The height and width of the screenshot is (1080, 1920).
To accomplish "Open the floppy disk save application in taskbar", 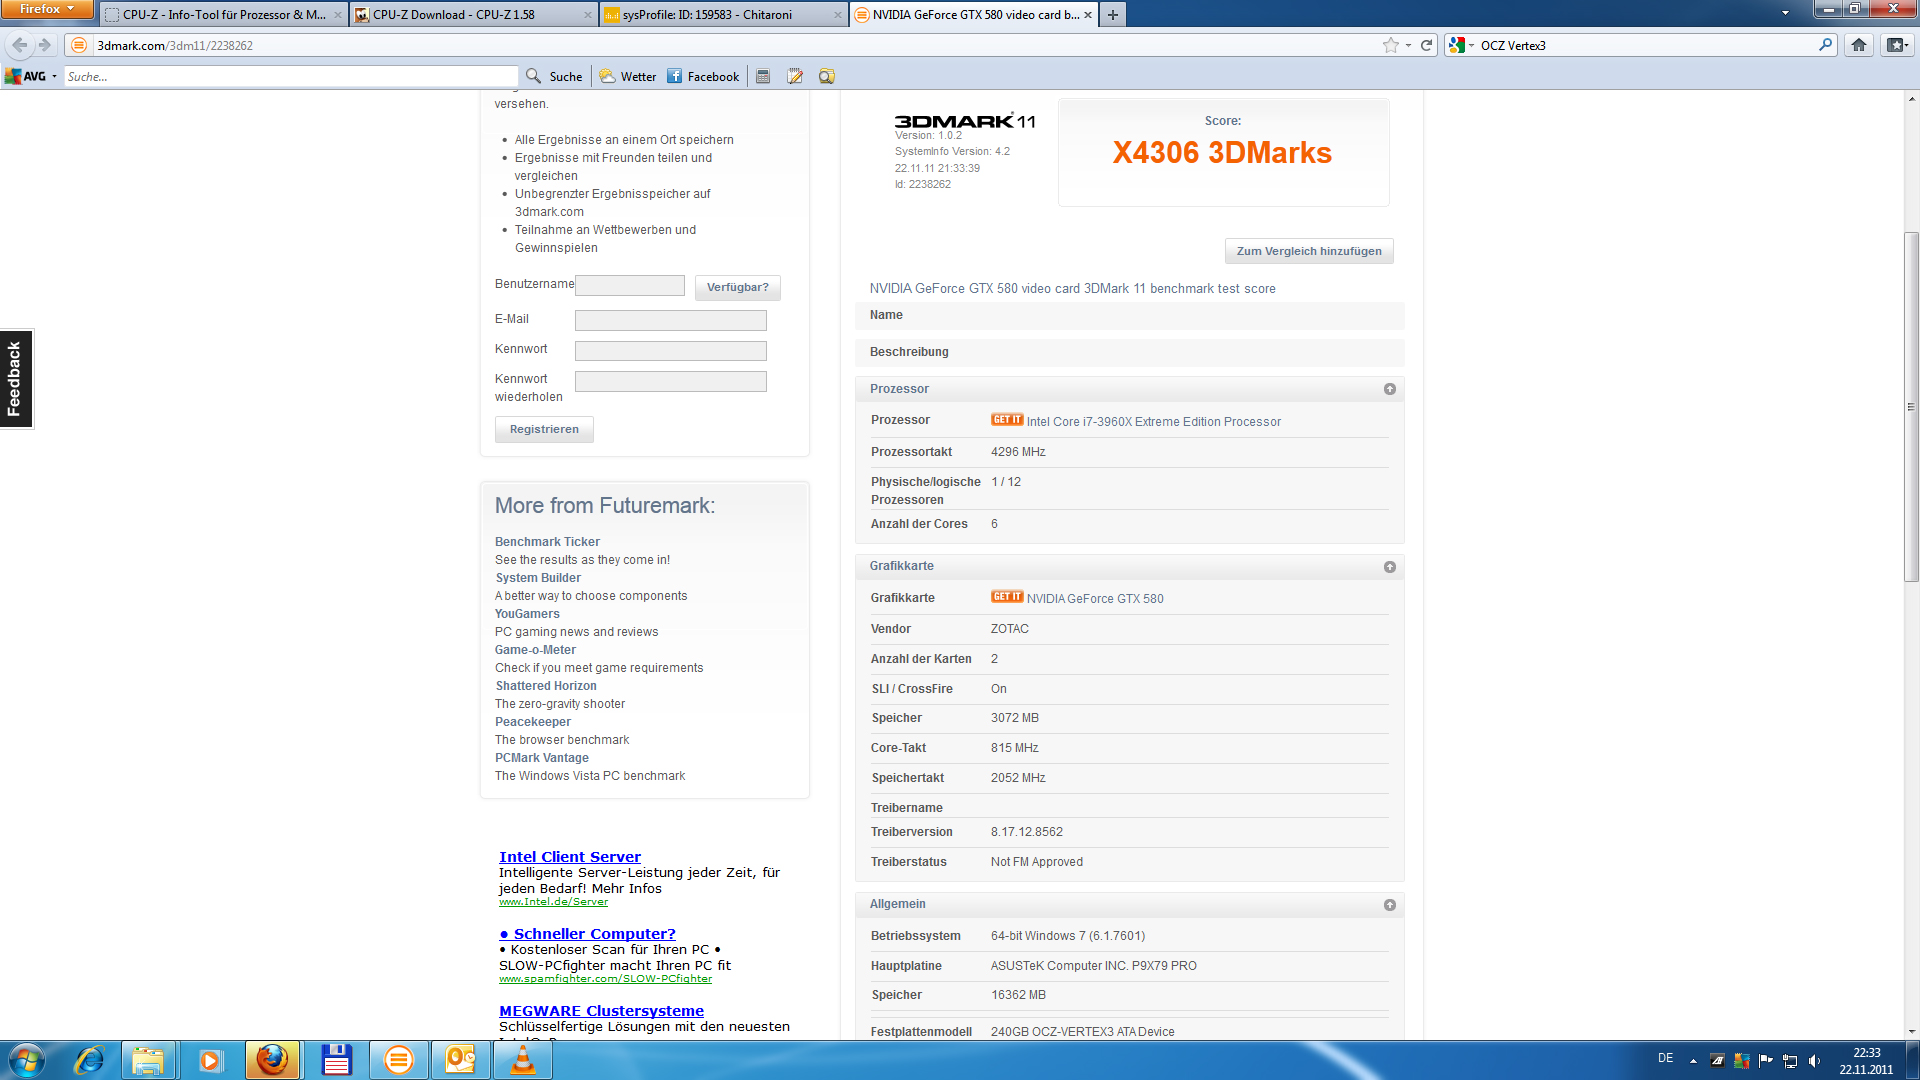I will point(336,1060).
